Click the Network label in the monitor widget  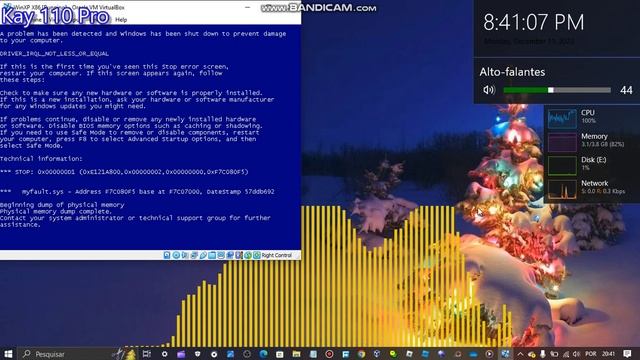point(595,183)
